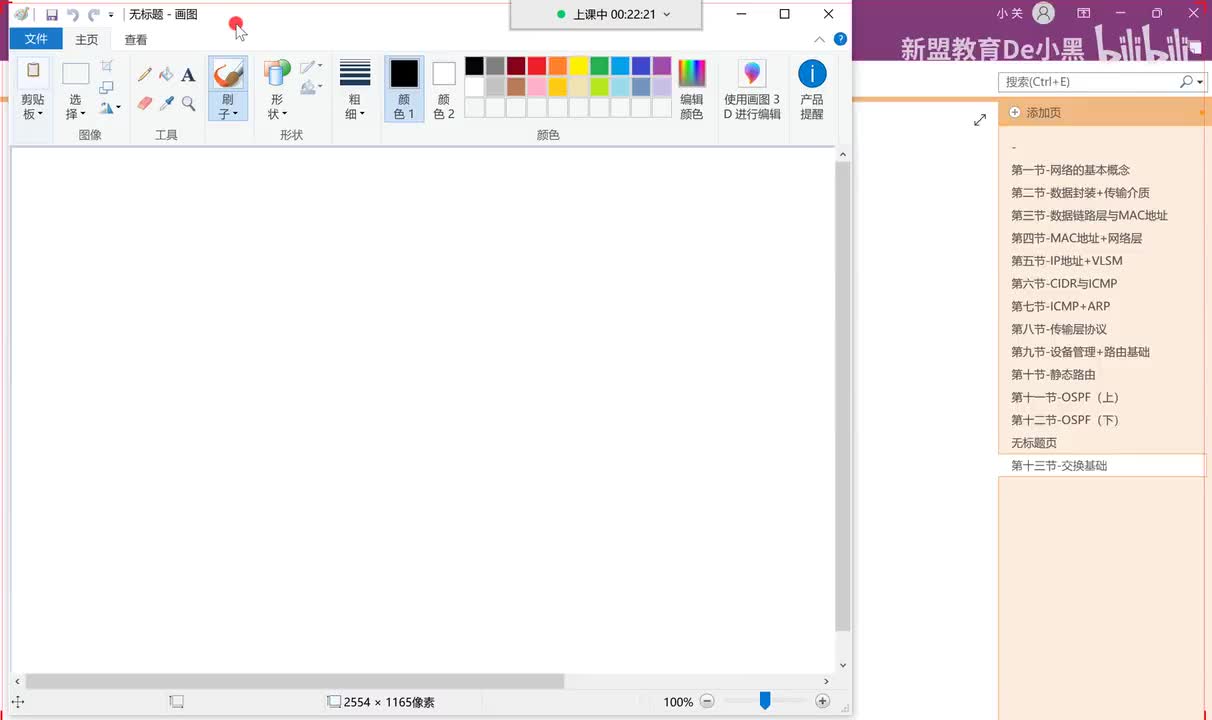The height and width of the screenshot is (720, 1212).
Task: Click the zoom slider handle
Action: click(765, 701)
